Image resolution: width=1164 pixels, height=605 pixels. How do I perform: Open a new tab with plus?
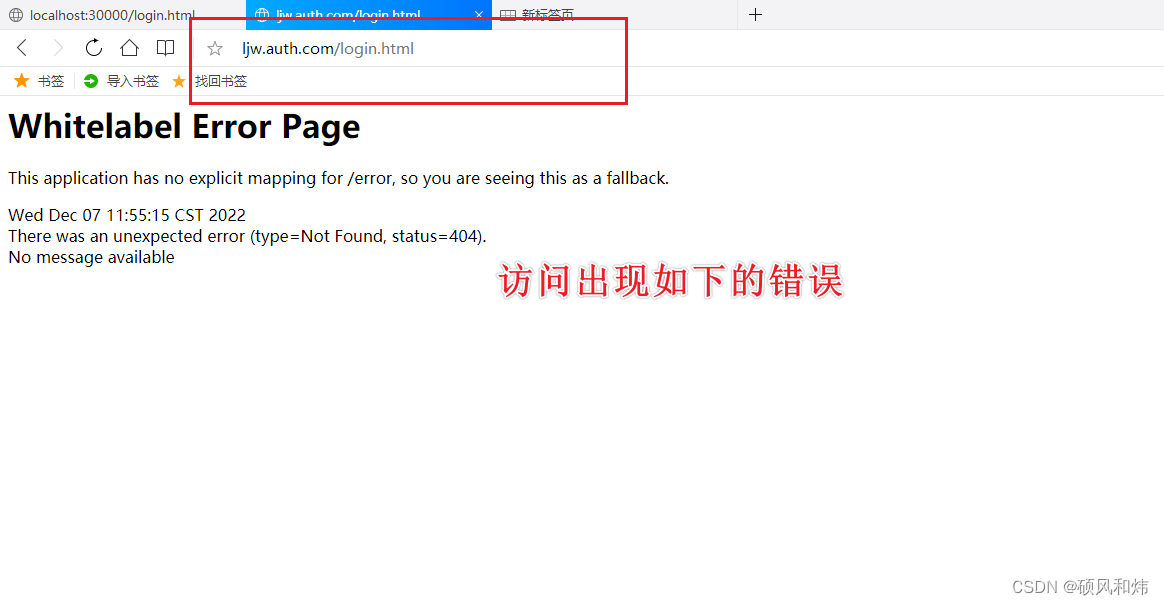pos(755,15)
